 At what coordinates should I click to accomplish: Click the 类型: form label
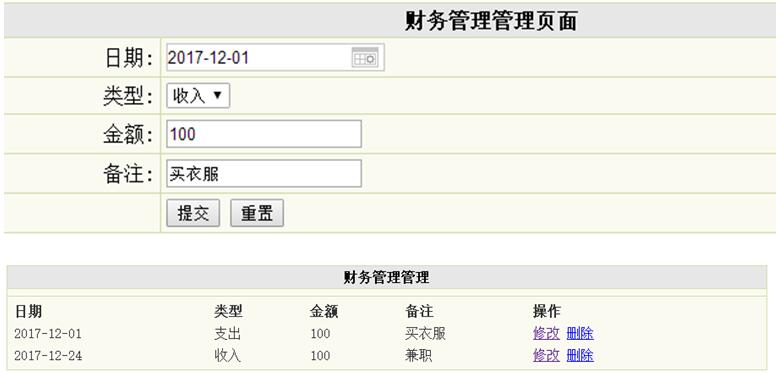coord(129,96)
